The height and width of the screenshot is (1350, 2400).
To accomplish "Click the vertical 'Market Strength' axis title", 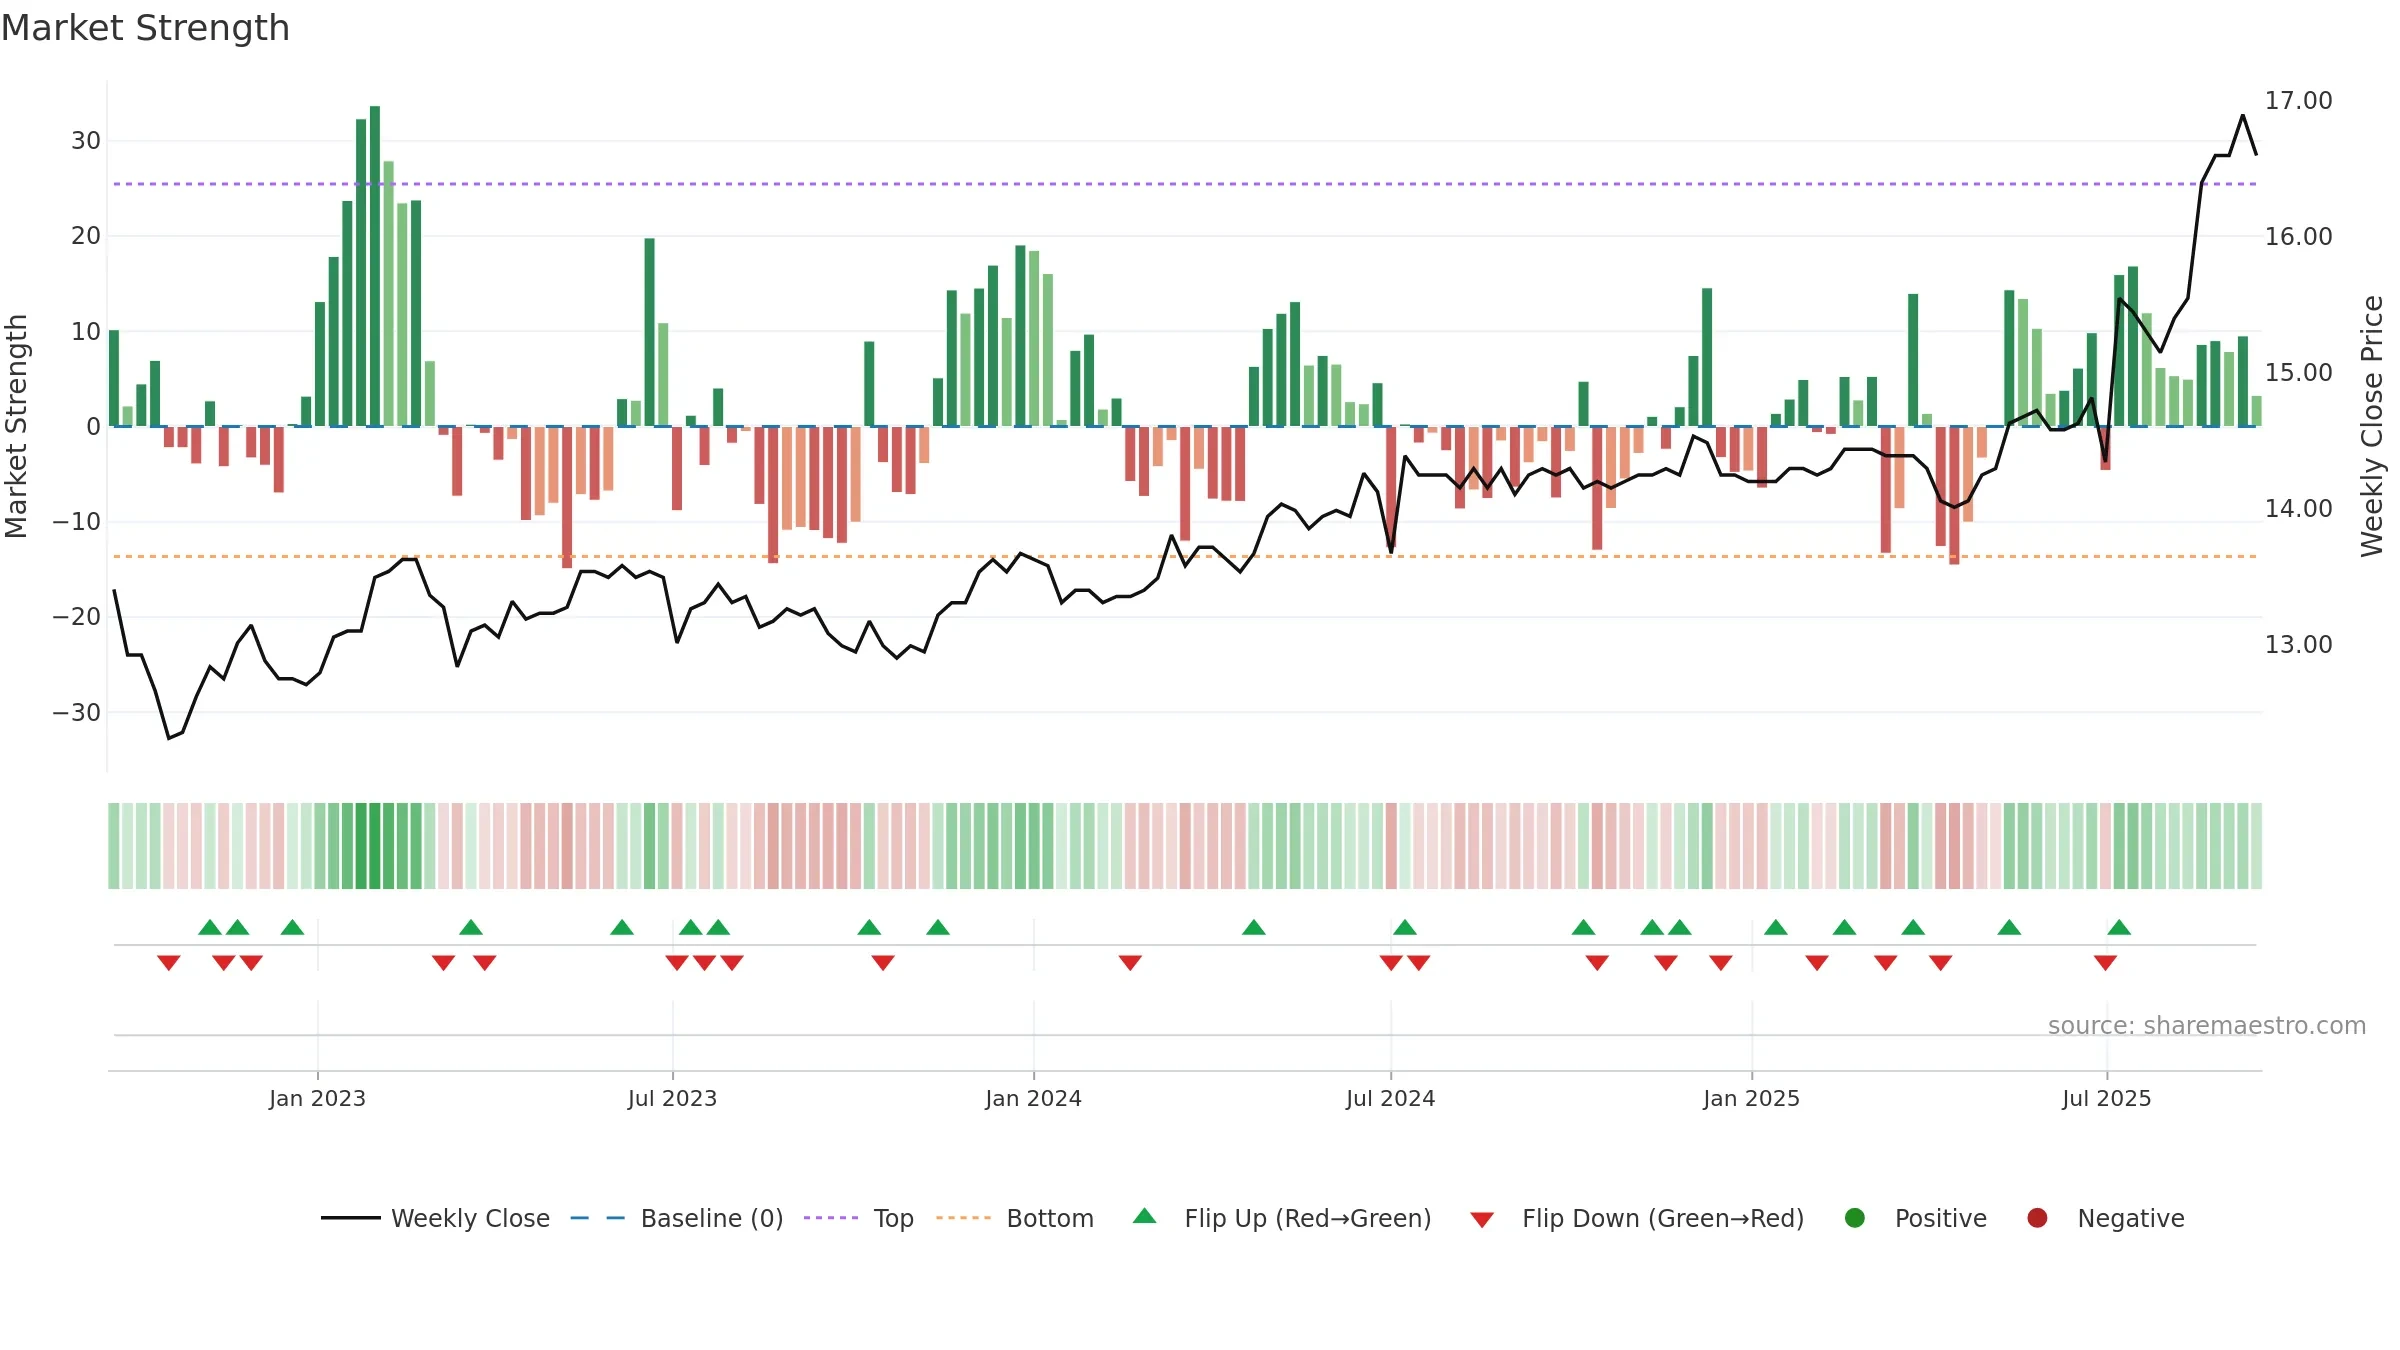I will point(17,426).
